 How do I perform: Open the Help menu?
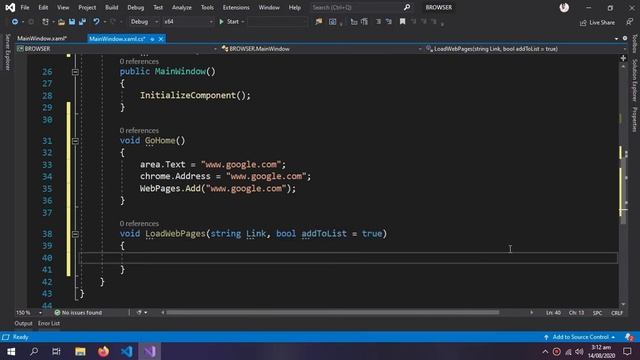tap(294, 7)
